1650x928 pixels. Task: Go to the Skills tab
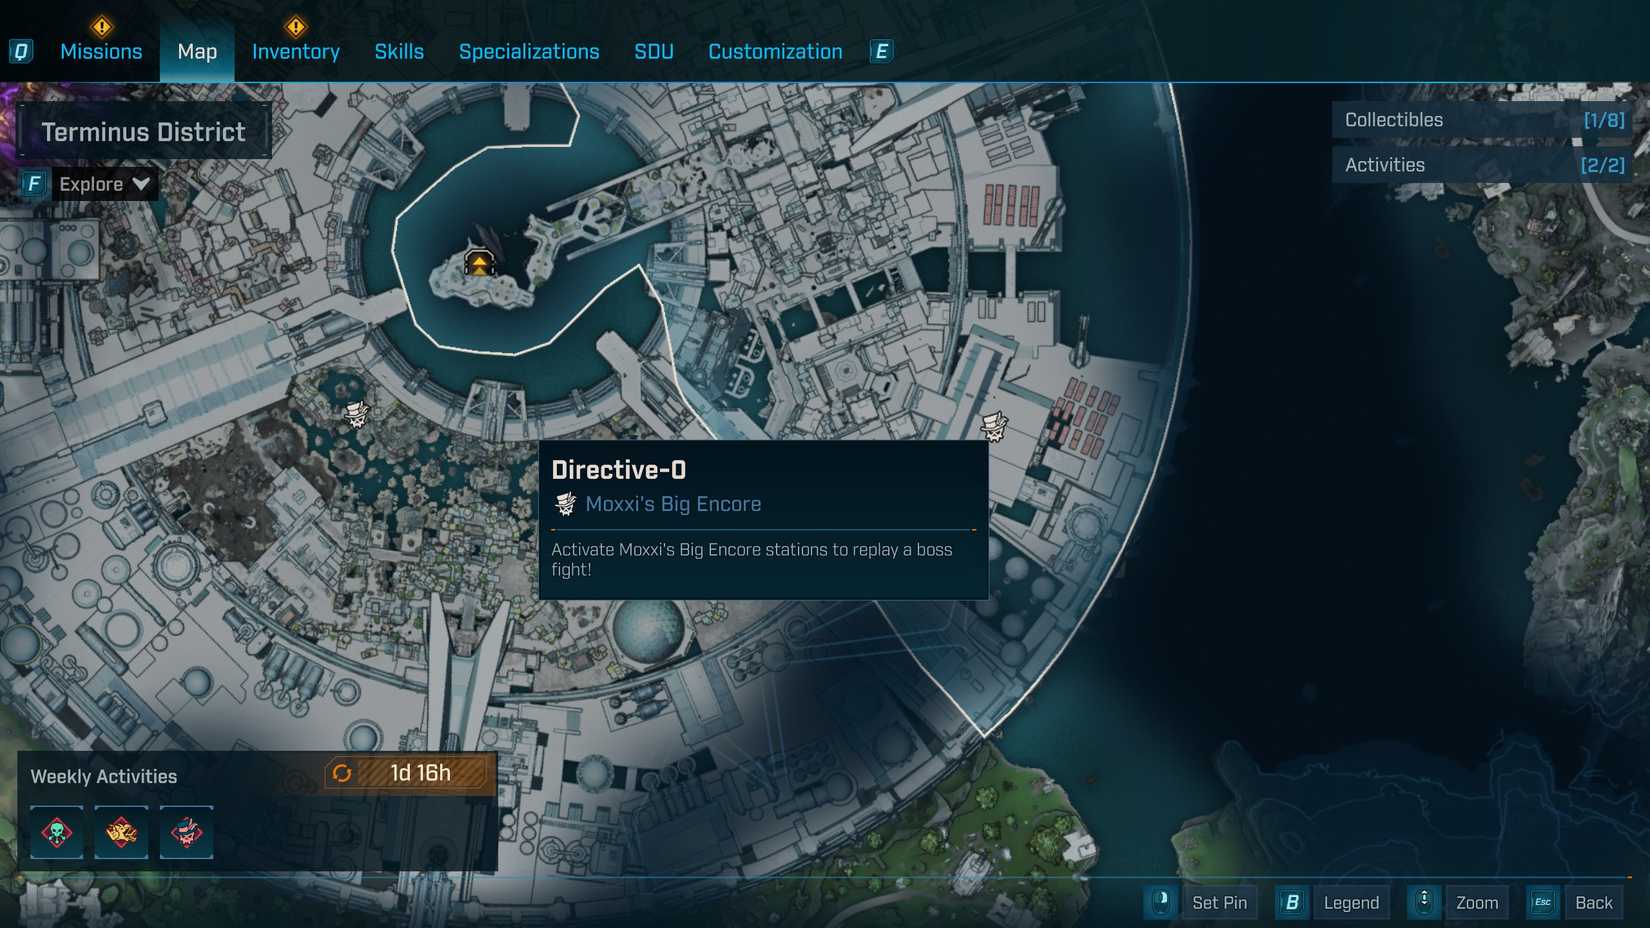399,52
